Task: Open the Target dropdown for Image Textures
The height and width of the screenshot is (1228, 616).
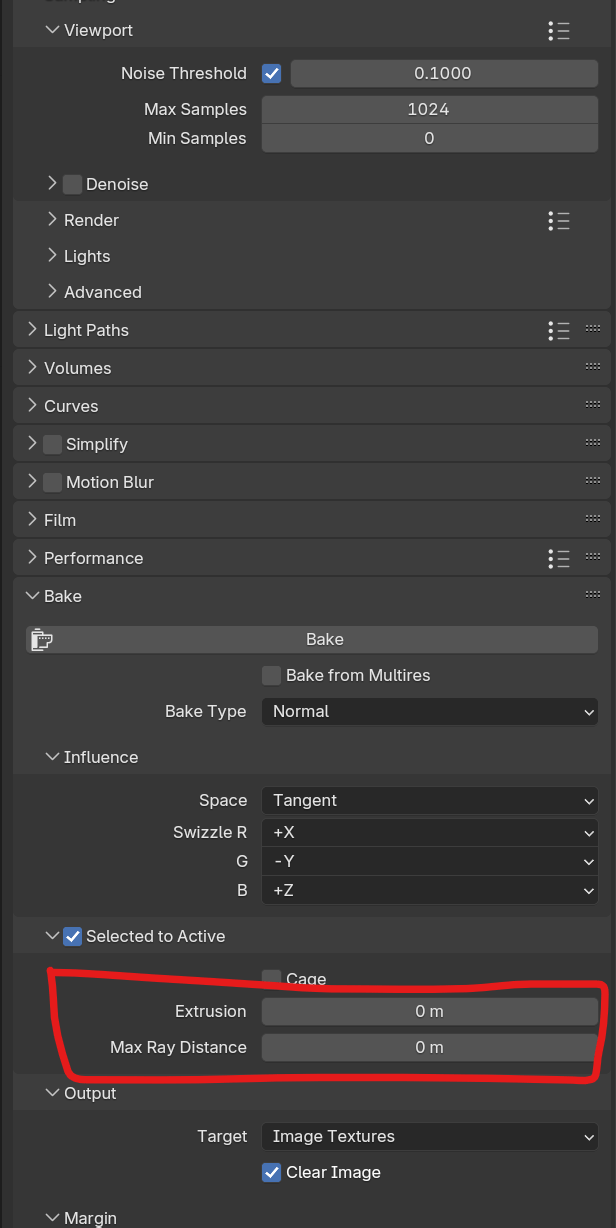Action: point(429,1137)
